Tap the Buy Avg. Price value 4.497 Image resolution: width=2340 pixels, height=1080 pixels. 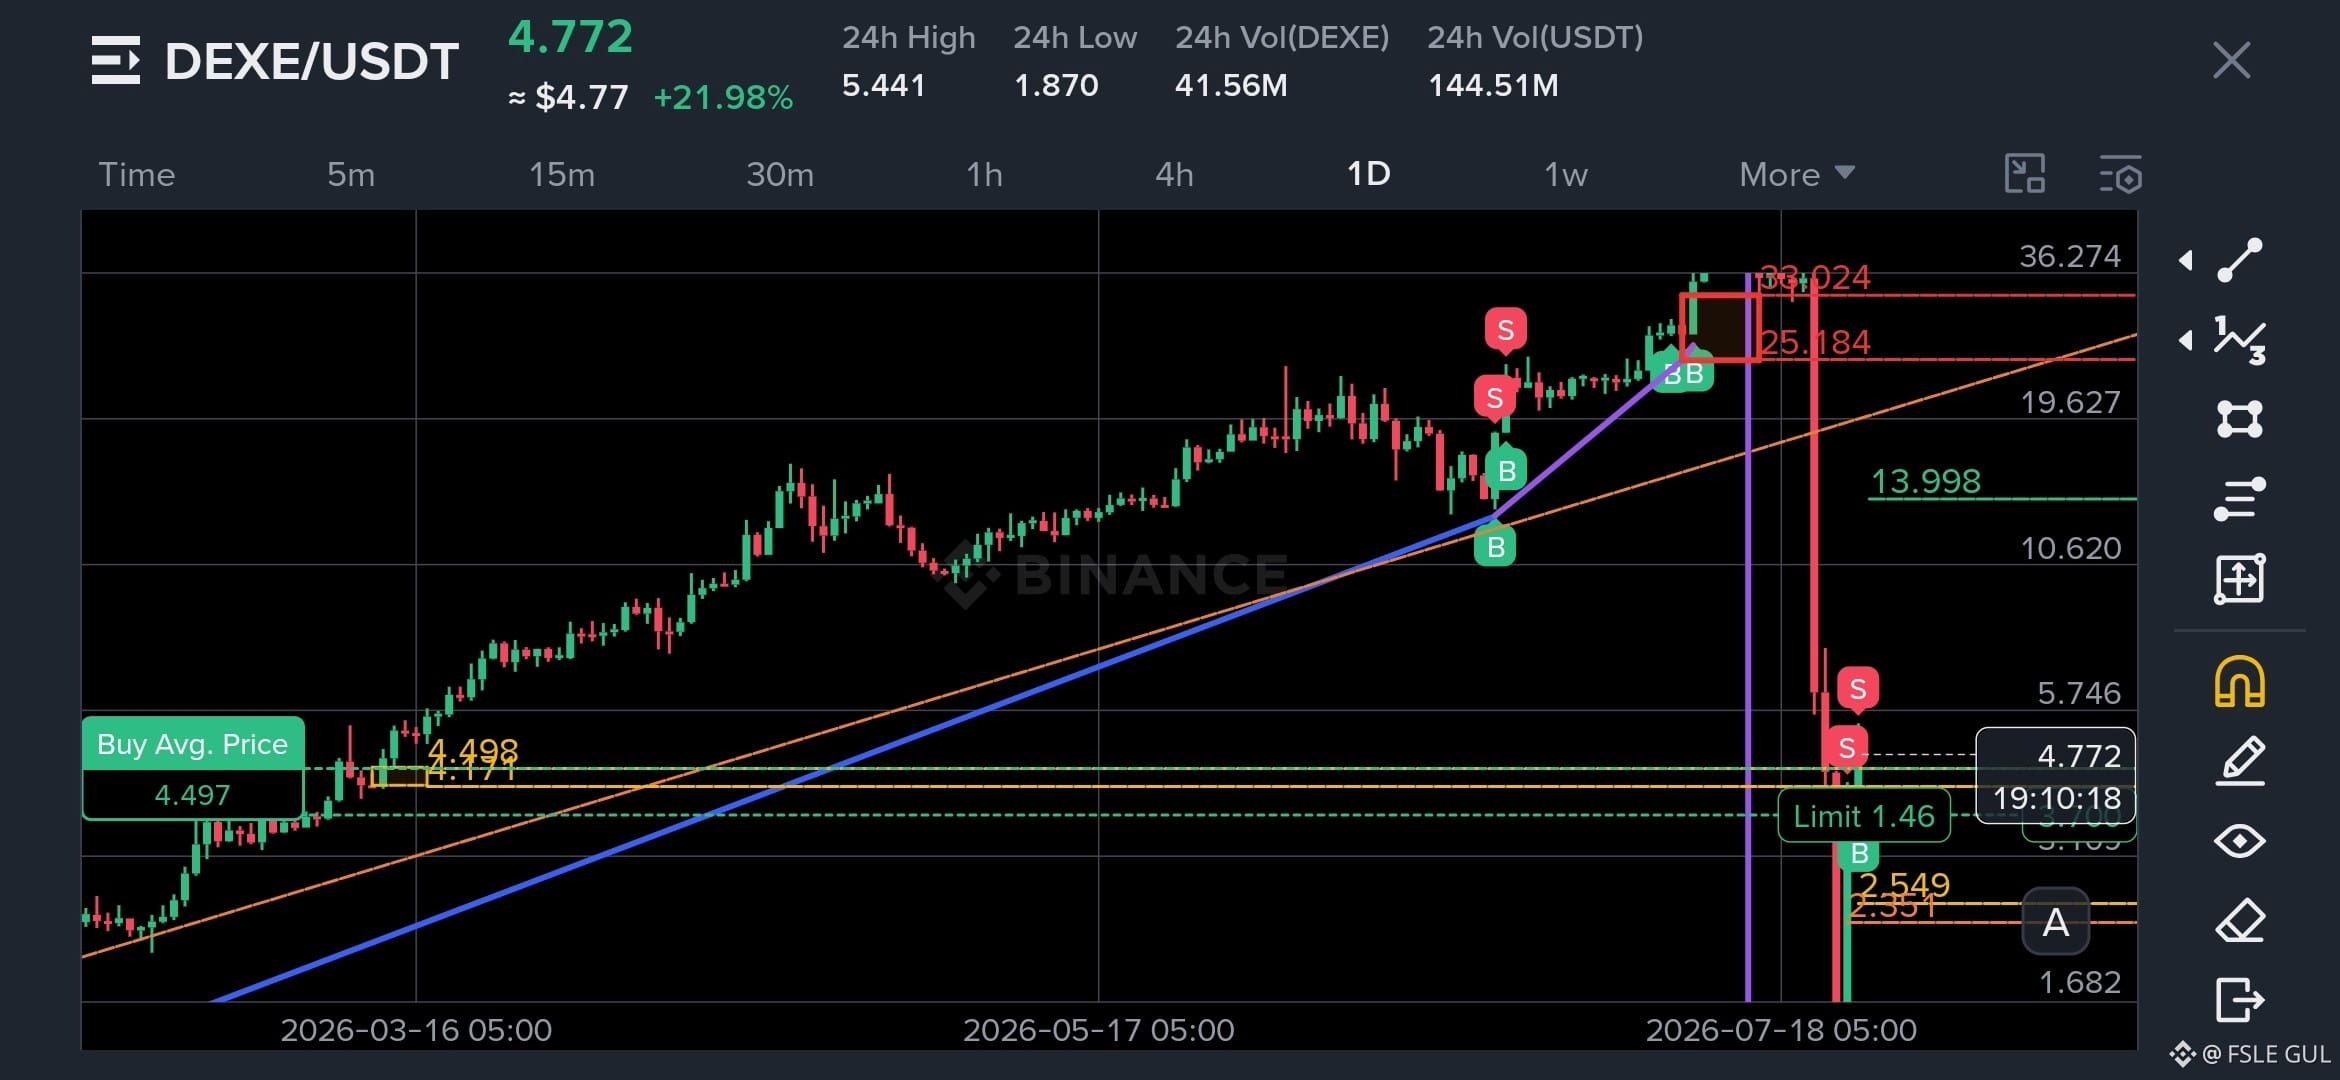[x=192, y=795]
